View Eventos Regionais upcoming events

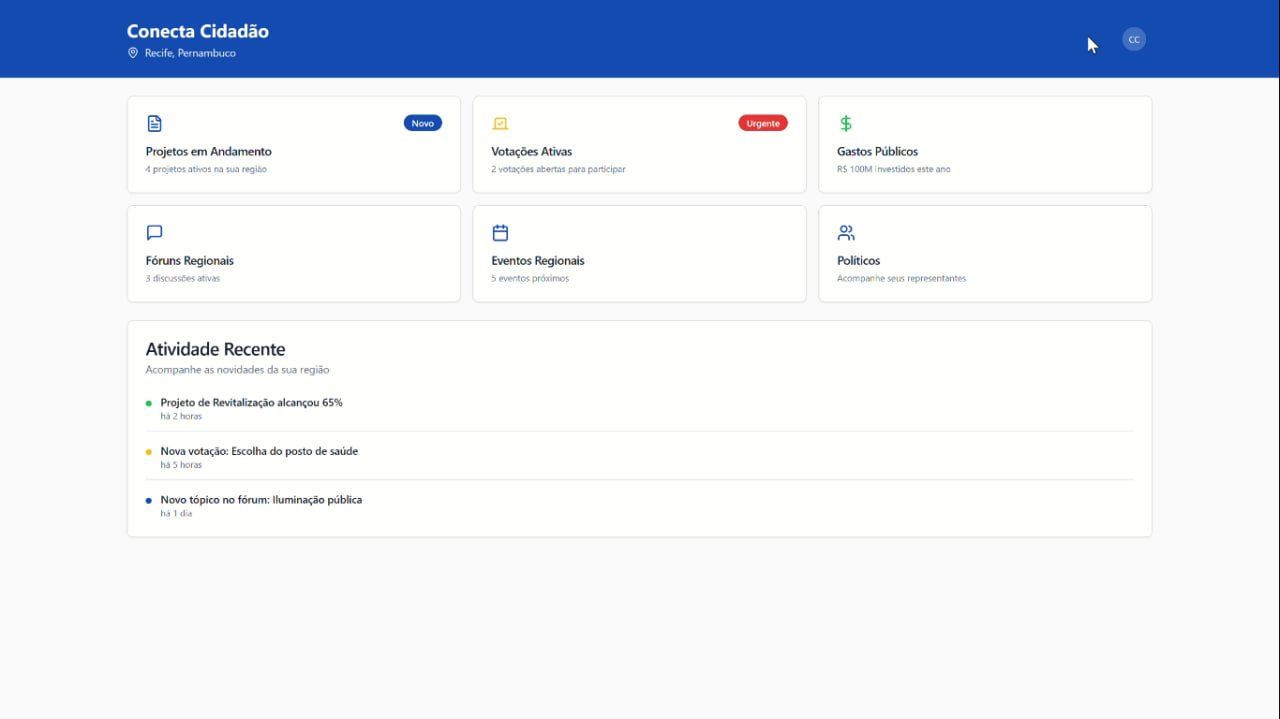pyautogui.click(x=537, y=261)
